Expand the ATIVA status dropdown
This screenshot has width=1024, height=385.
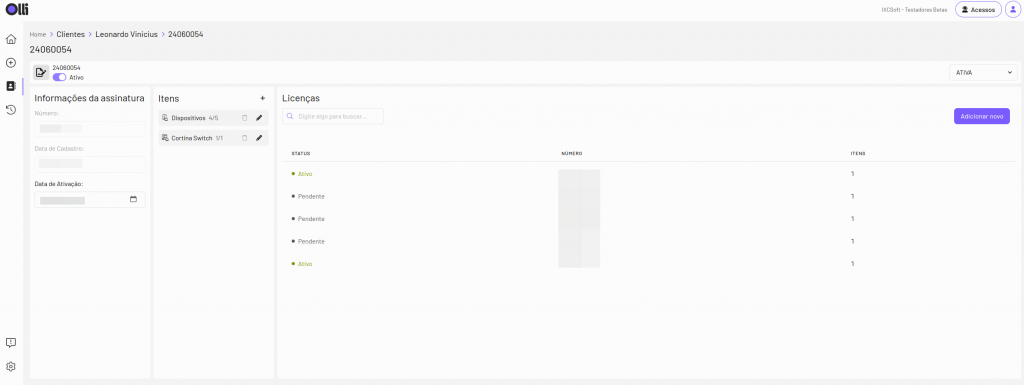[983, 72]
